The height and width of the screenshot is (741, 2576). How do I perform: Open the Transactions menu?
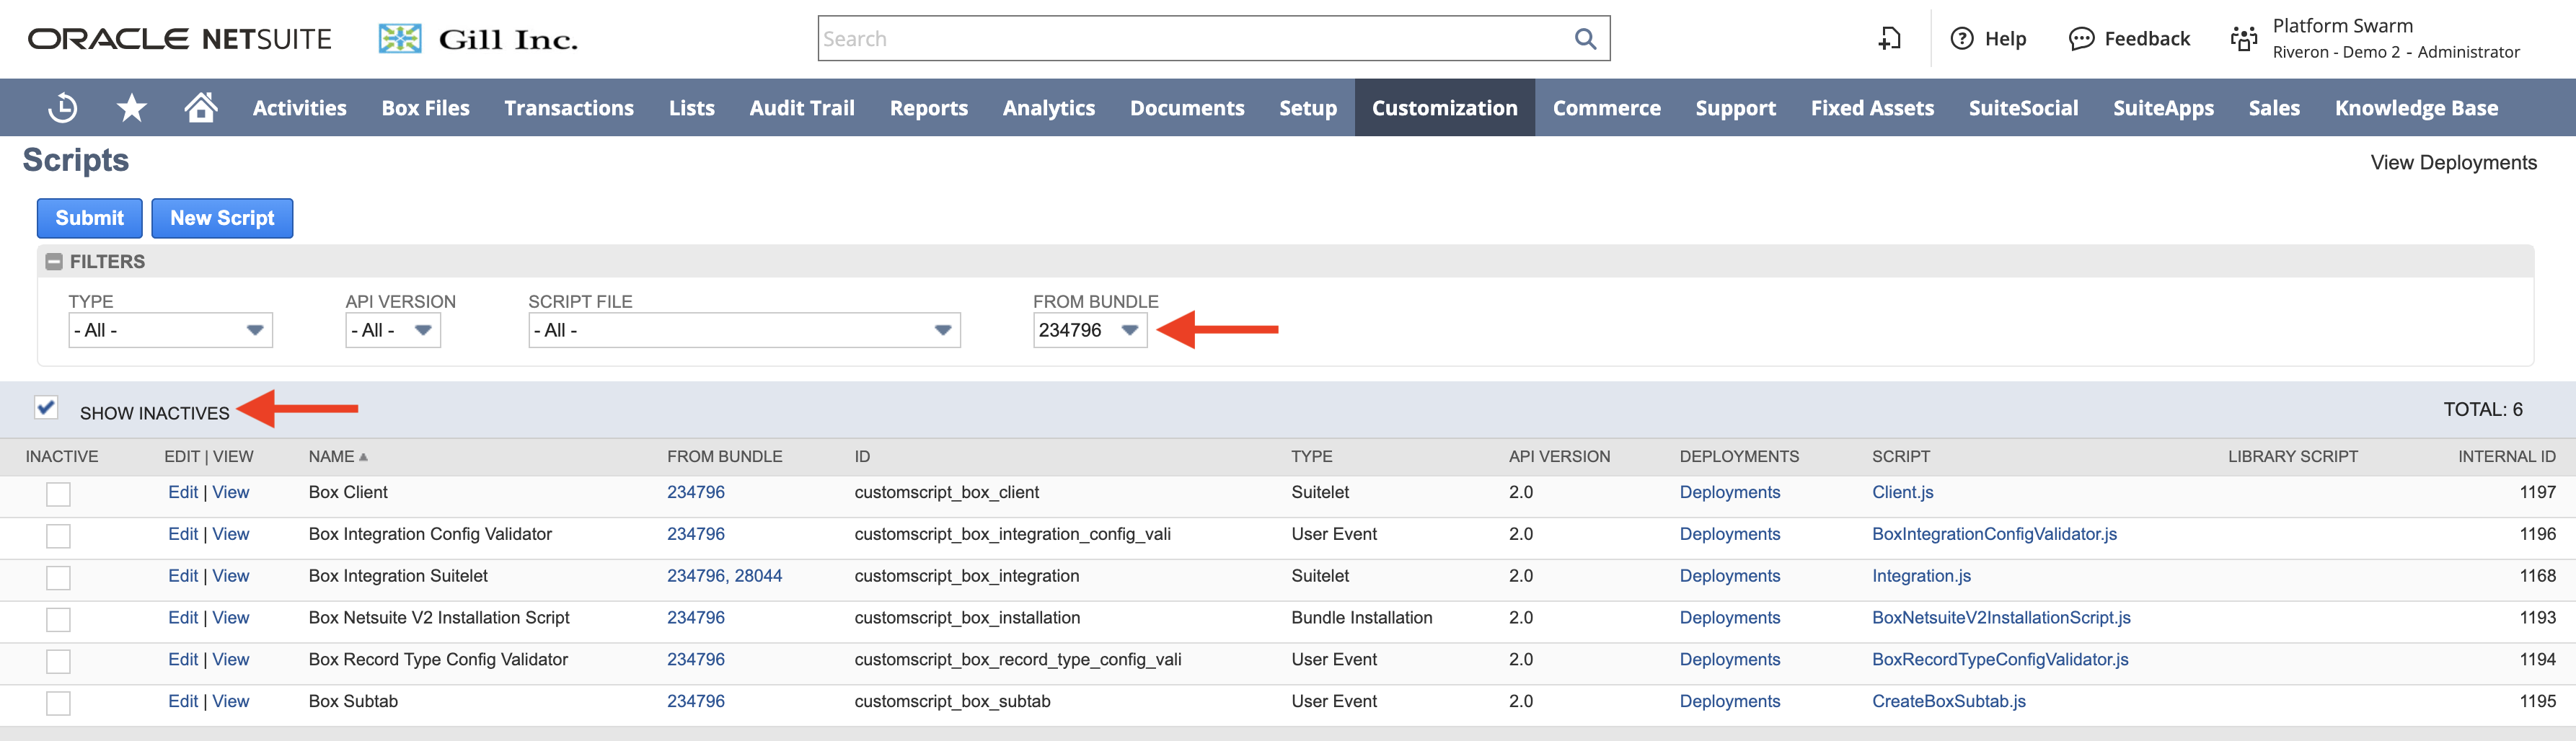[x=569, y=108]
